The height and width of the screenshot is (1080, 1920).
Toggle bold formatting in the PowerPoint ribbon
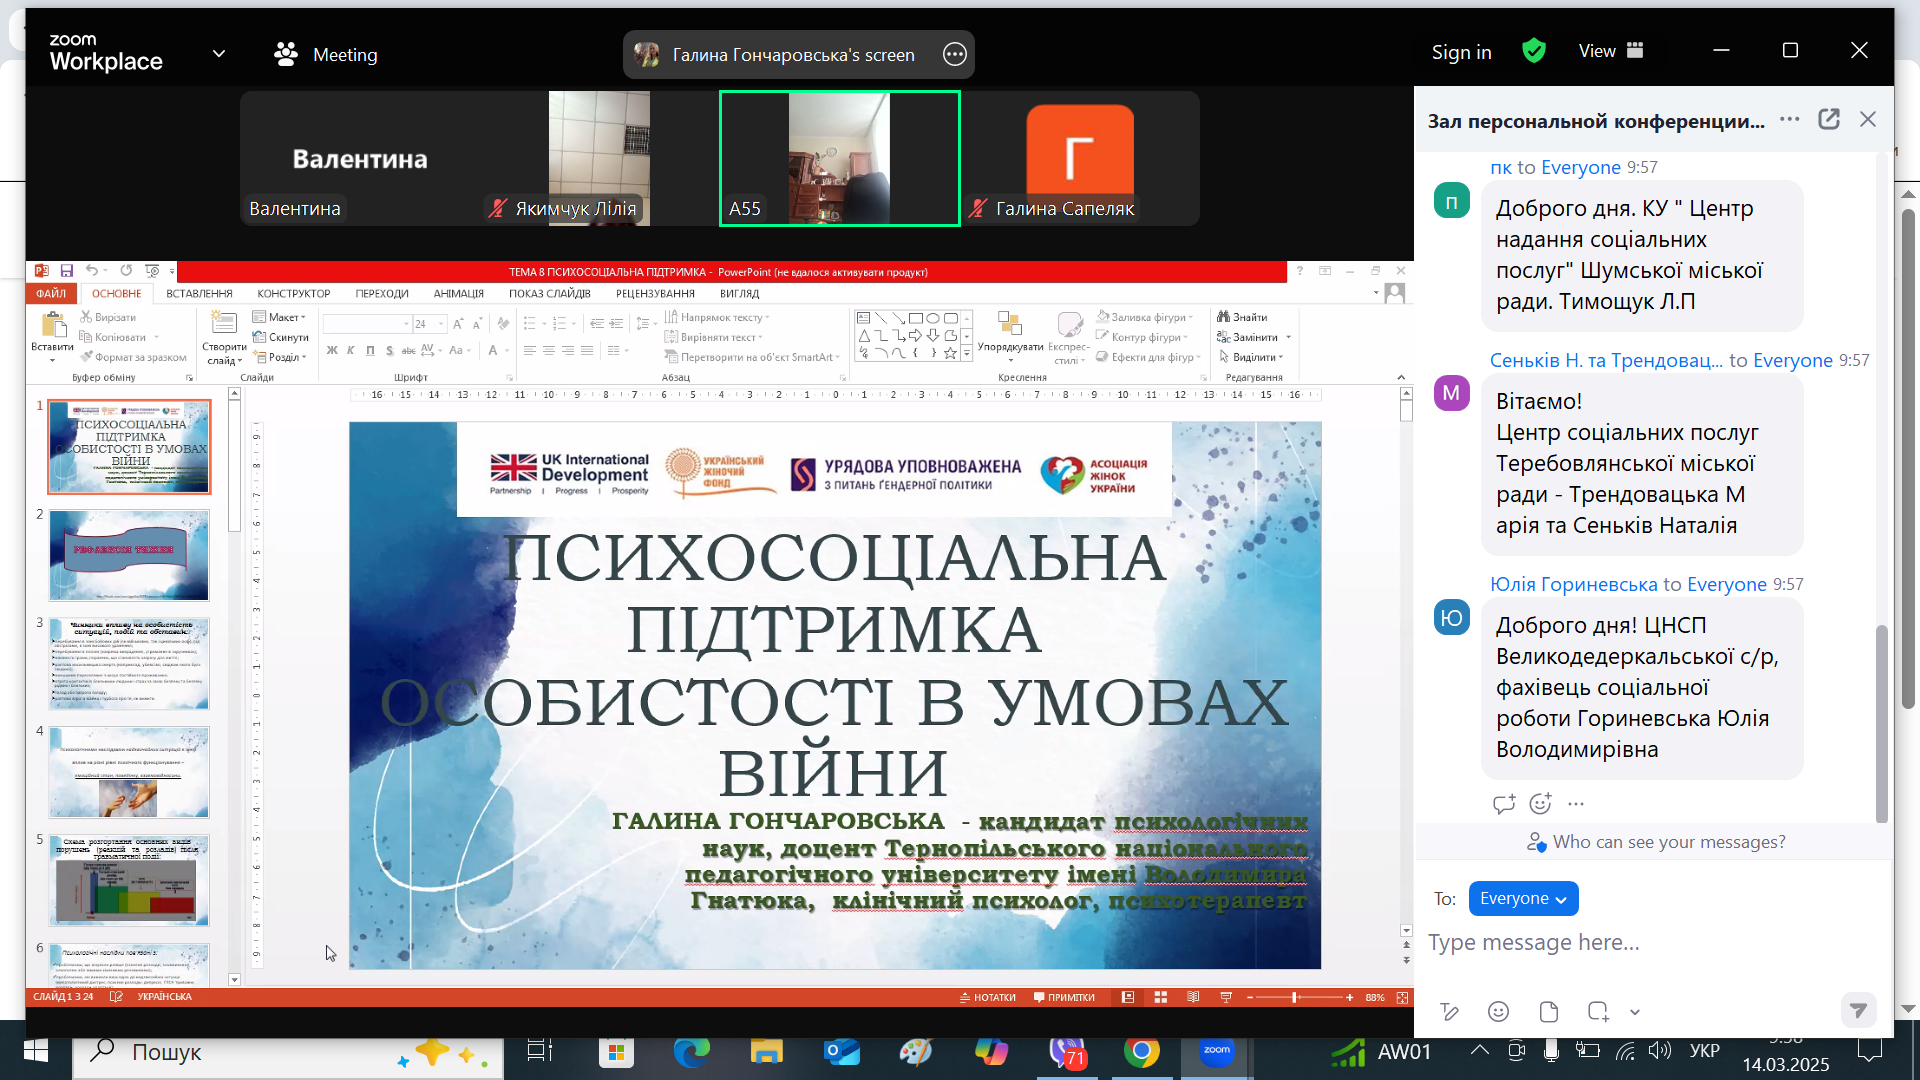(x=332, y=351)
